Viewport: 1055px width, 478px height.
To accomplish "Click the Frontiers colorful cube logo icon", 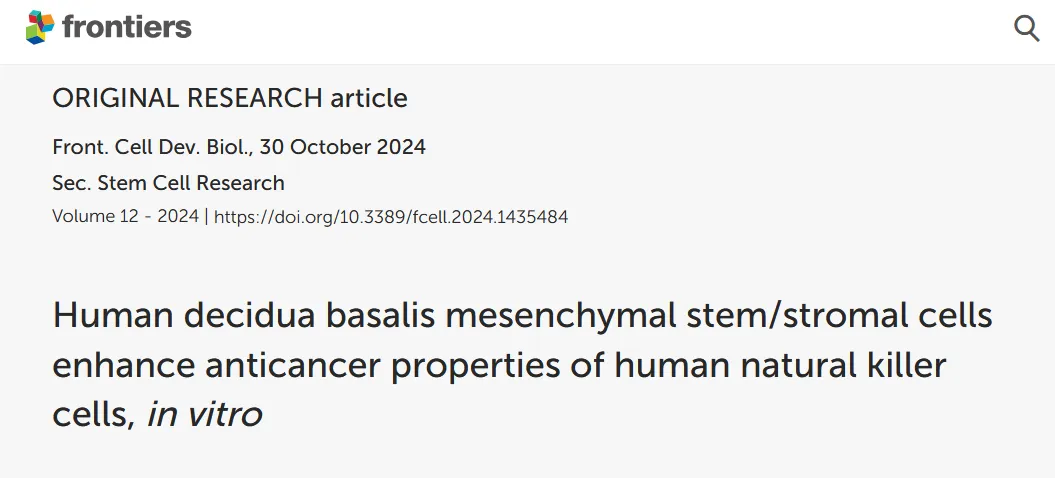I will [40, 28].
